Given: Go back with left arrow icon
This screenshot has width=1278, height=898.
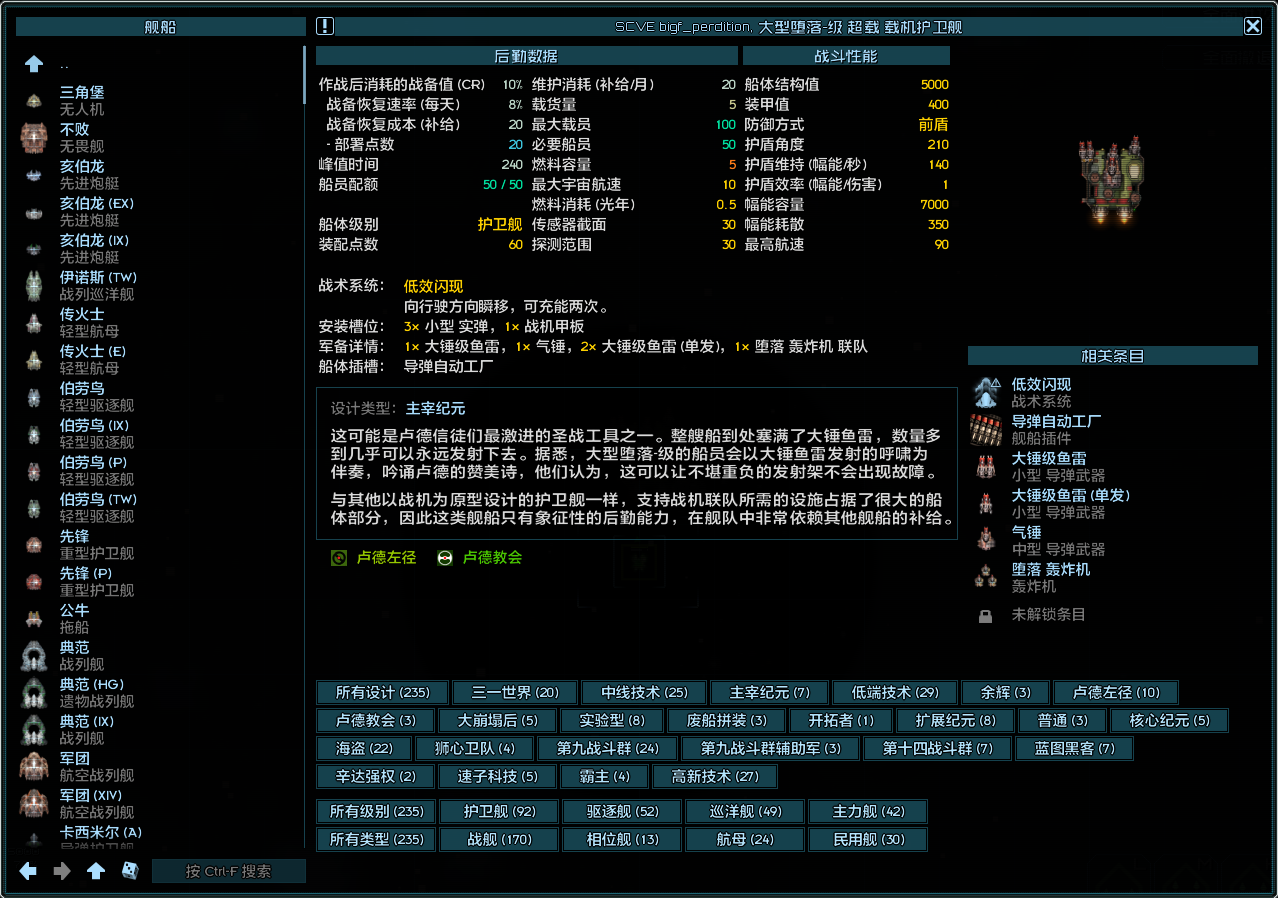Looking at the screenshot, I should click(28, 871).
